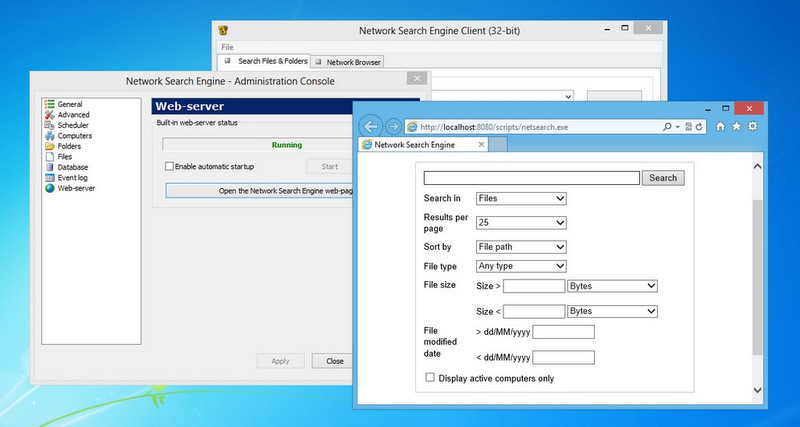Screen dimensions: 800x427
Task: Open Favorites star icon in browser
Action: (736, 126)
